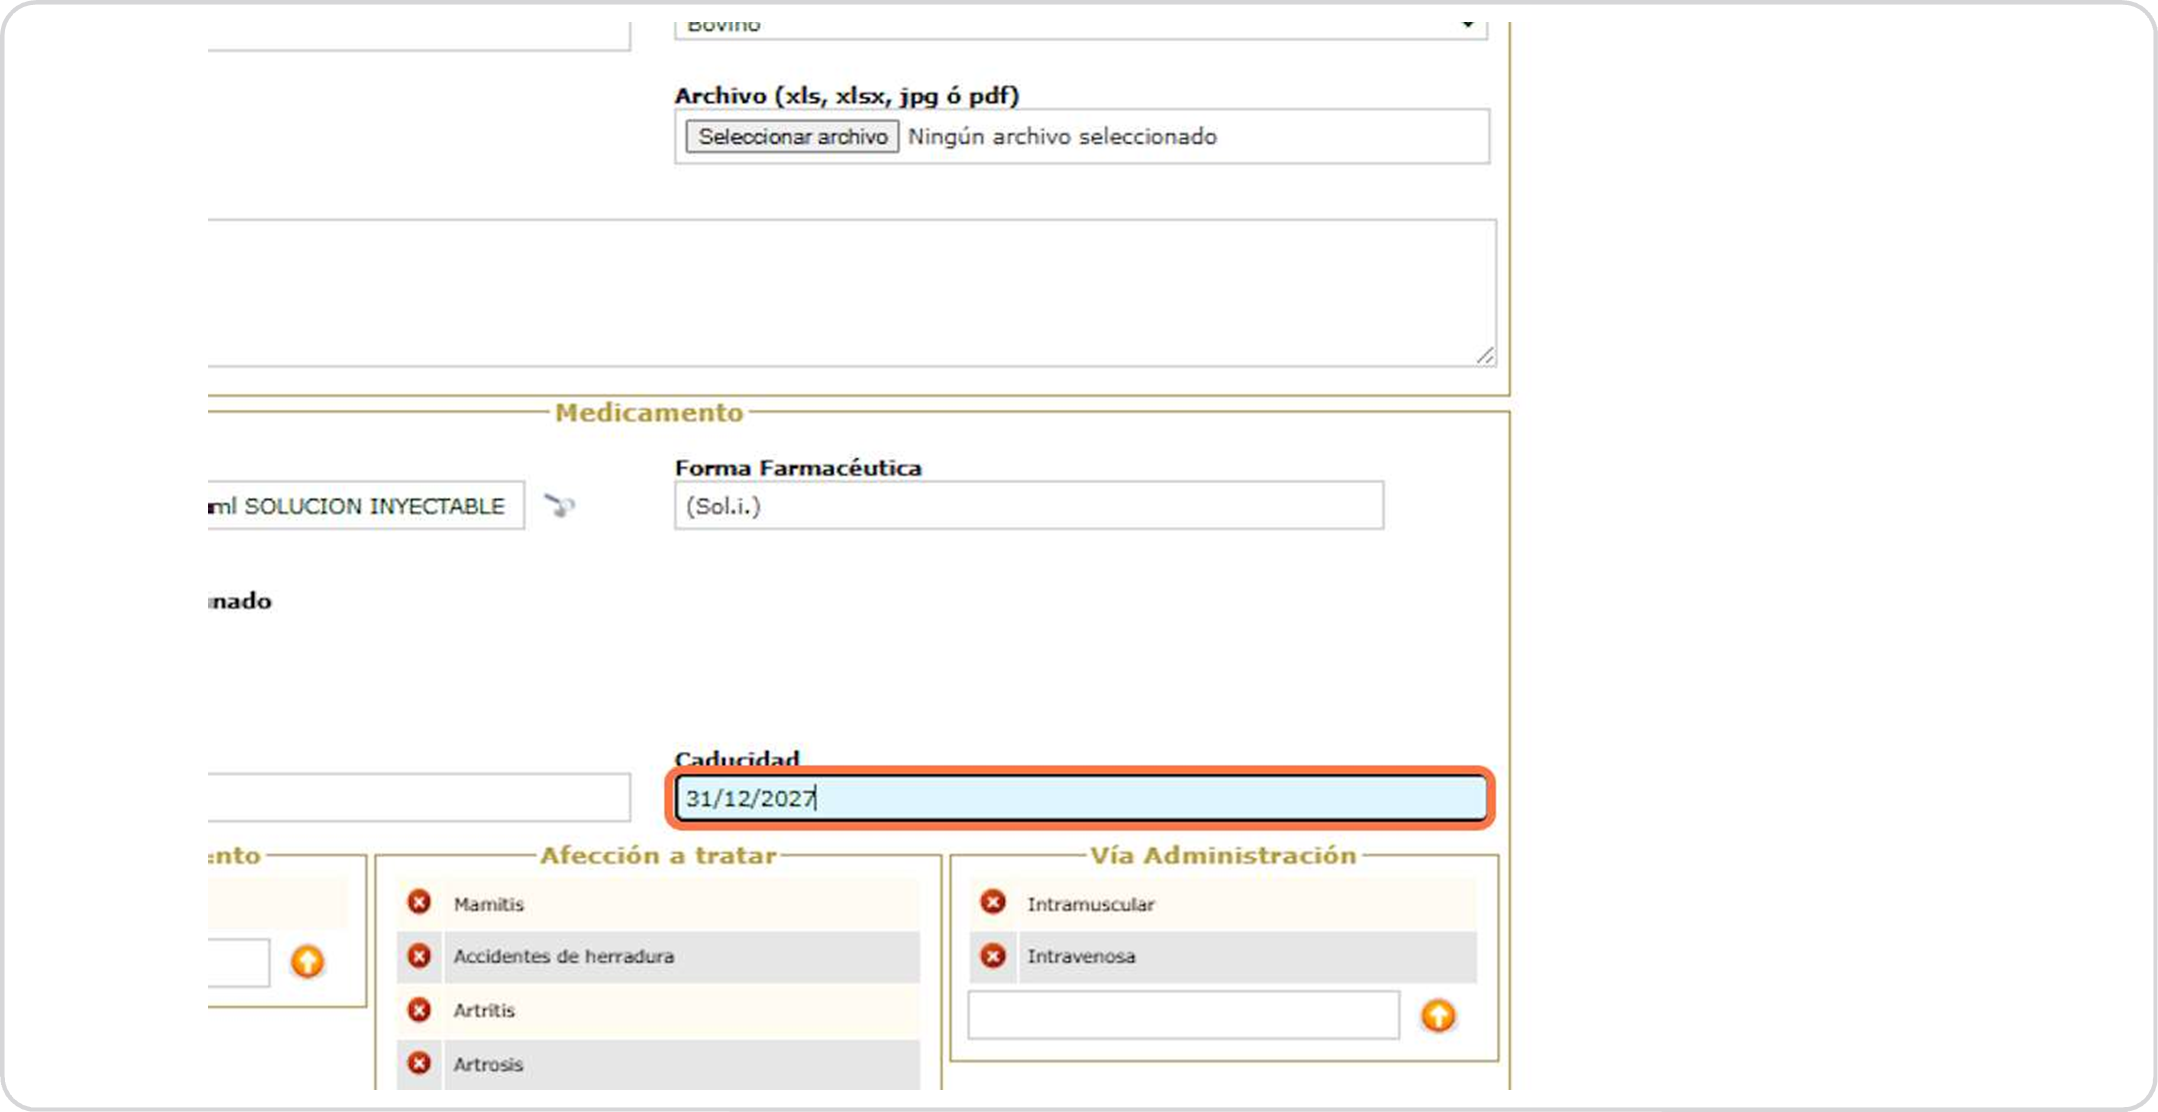Click the SOLUCION INYECTABLE medication field
This screenshot has height=1112, width=2158.
(365, 506)
